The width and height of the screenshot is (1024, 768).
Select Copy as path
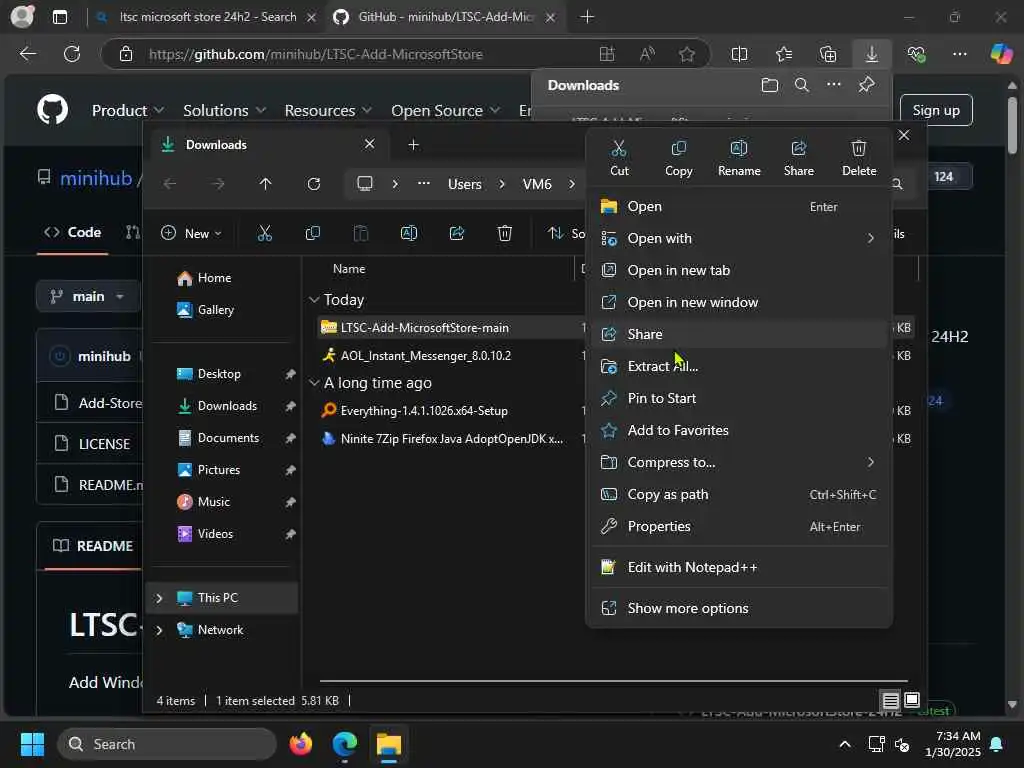[739, 494]
